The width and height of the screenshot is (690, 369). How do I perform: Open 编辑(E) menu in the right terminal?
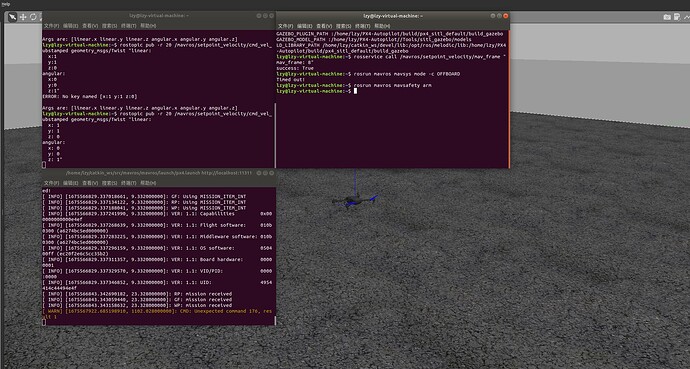pyautogui.click(x=305, y=26)
